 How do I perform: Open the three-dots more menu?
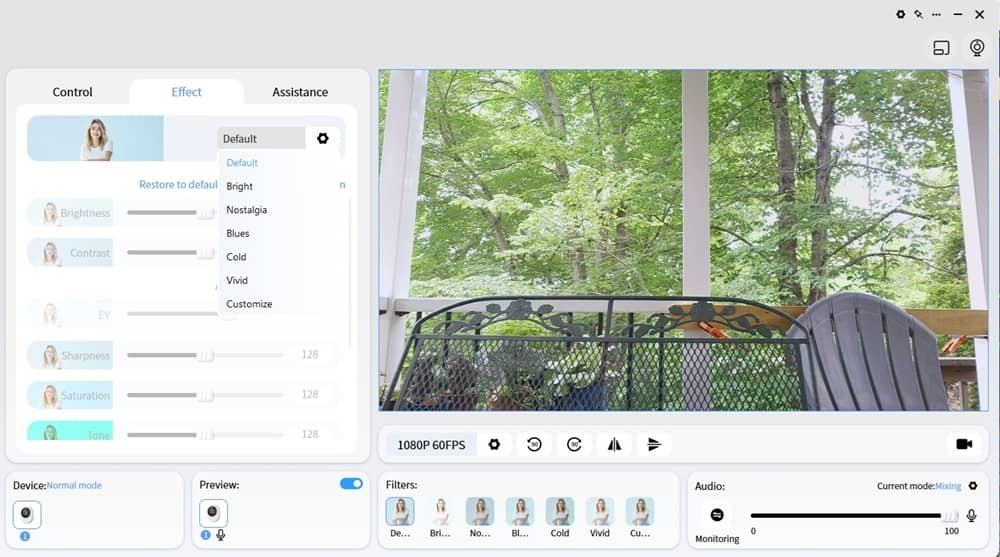coord(936,14)
